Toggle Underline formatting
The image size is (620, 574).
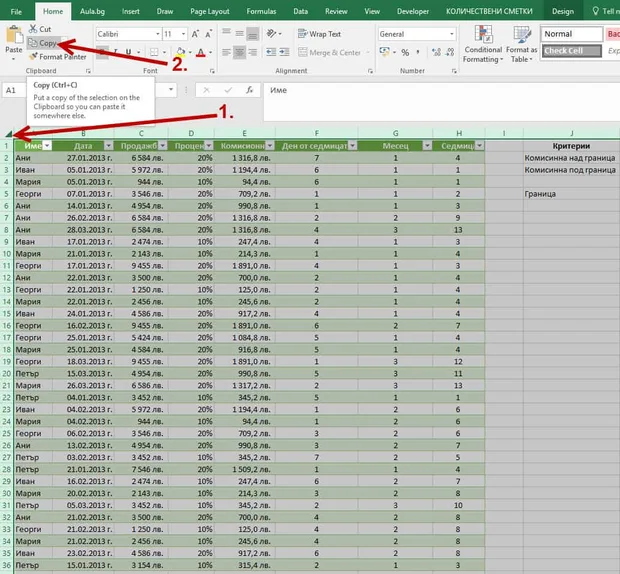[x=128, y=52]
